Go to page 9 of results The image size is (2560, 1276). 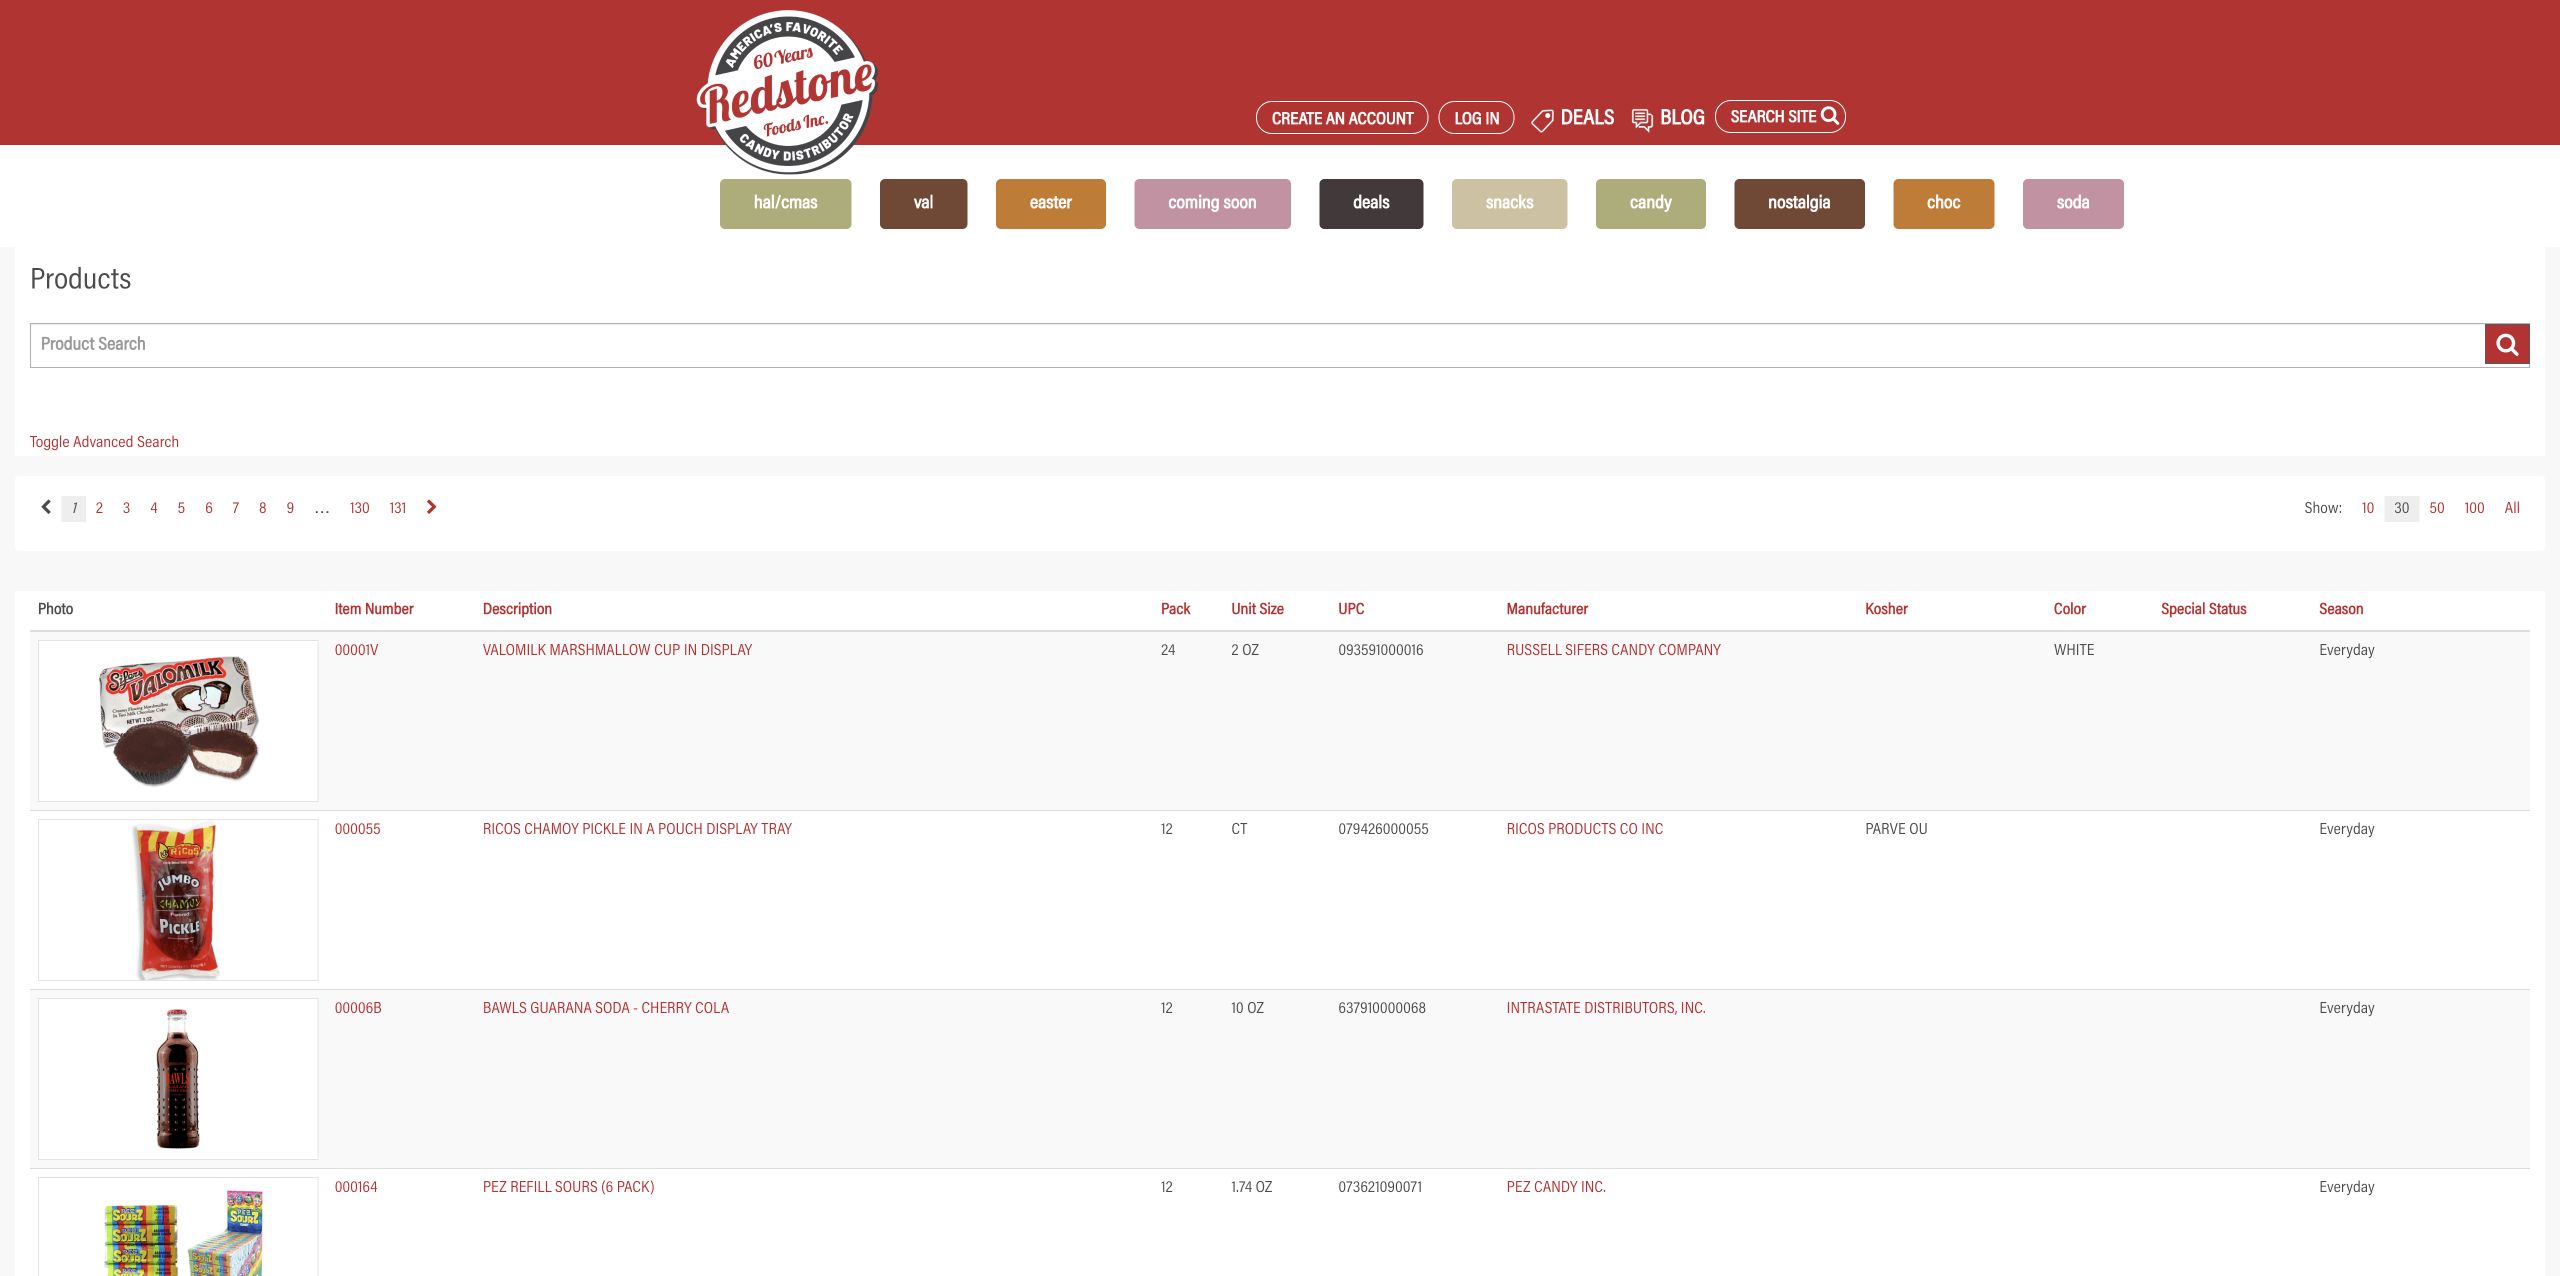pyautogui.click(x=290, y=508)
